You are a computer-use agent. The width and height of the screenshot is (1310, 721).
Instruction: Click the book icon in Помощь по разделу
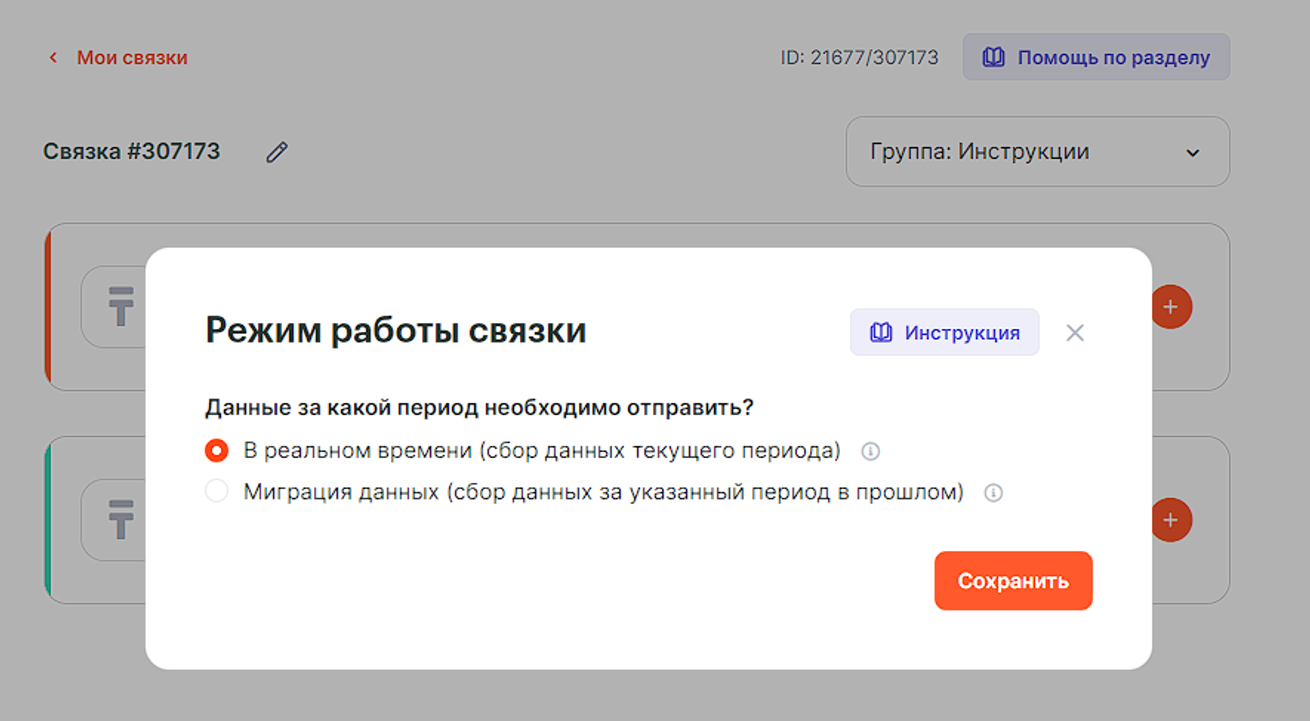993,57
